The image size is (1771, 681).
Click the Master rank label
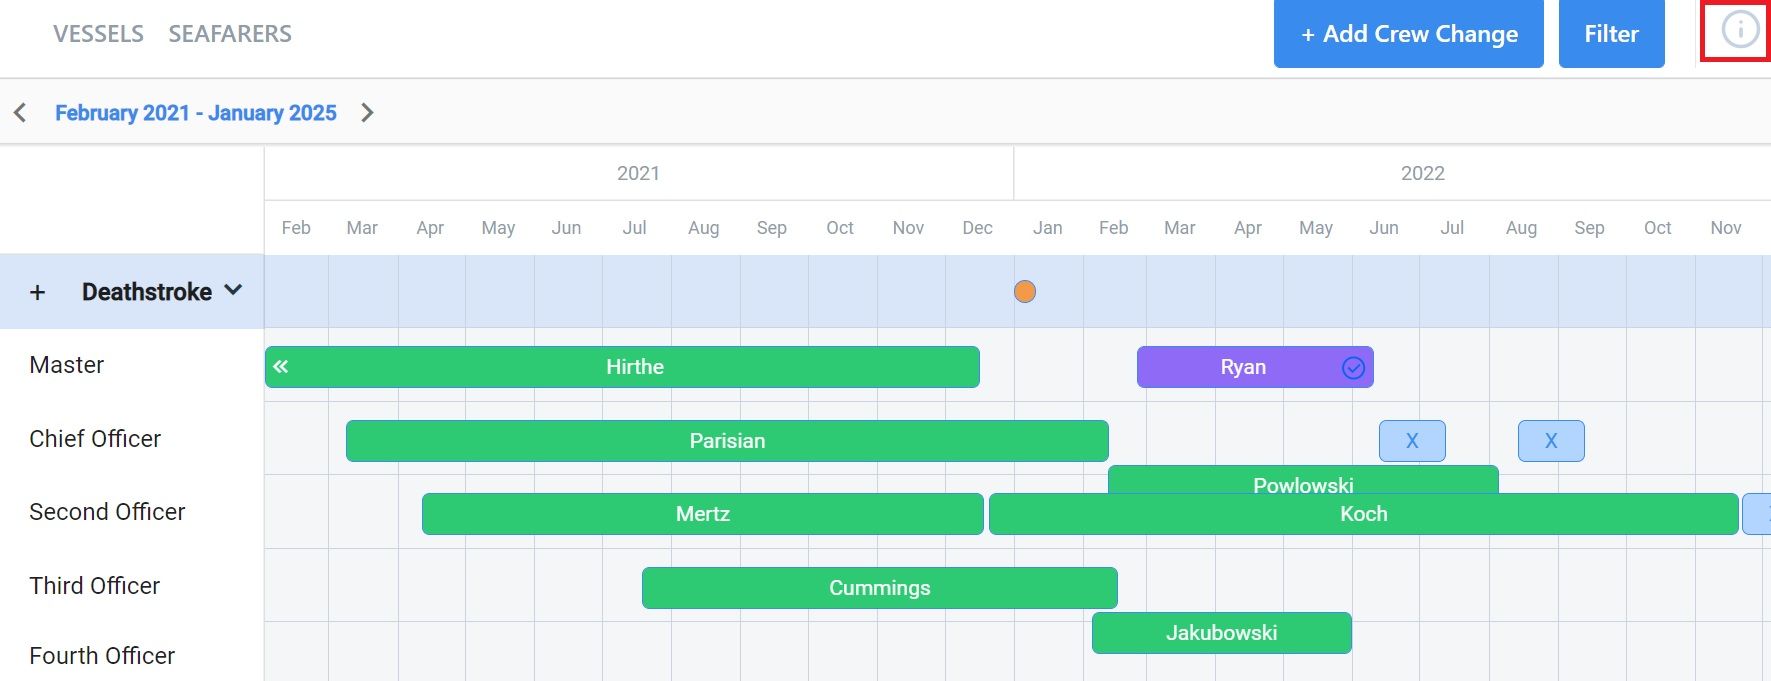pyautogui.click(x=67, y=365)
